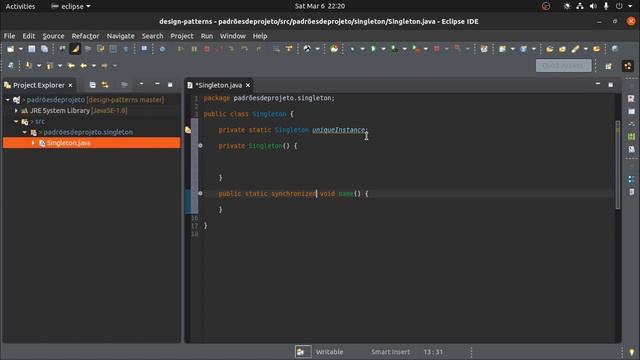This screenshot has width=640, height=360.
Task: Click the Resume debug toolbar icon
Action: [x=180, y=49]
